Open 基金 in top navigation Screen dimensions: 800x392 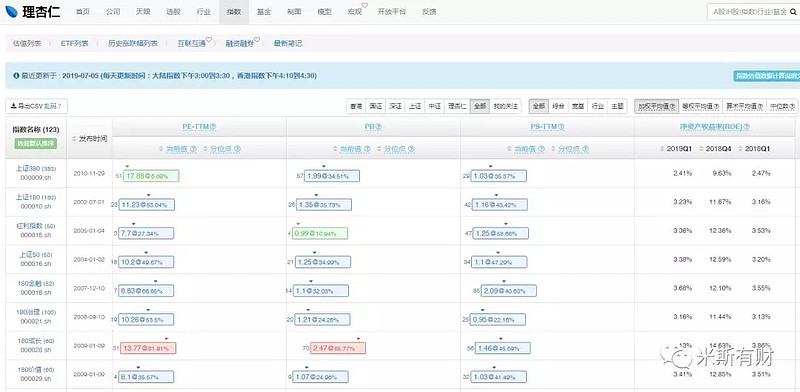tap(264, 12)
